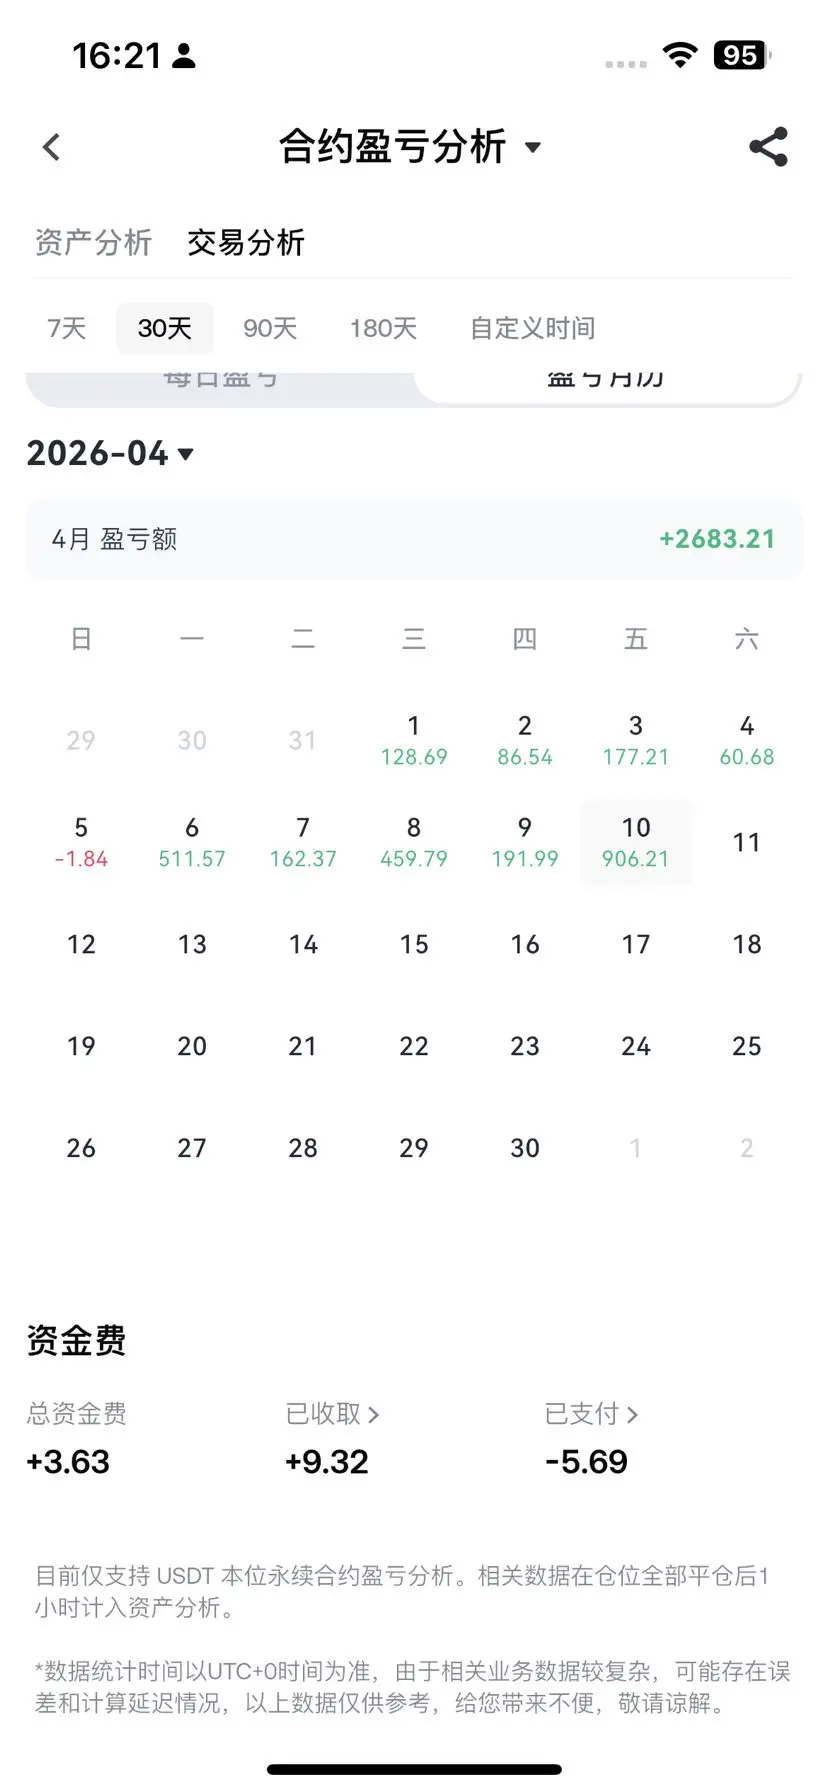Switch to the 资产分析 tab
This screenshot has height=1792, width=828.
coord(93,242)
